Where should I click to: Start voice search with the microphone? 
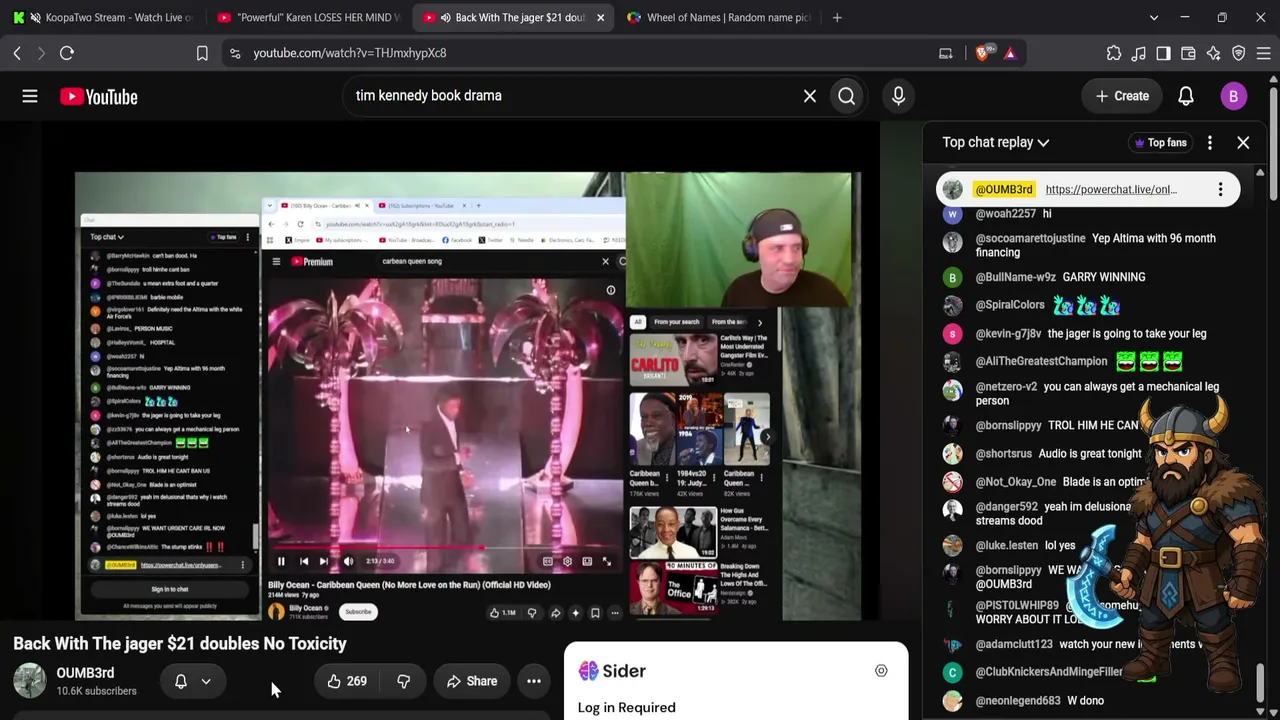tap(898, 96)
